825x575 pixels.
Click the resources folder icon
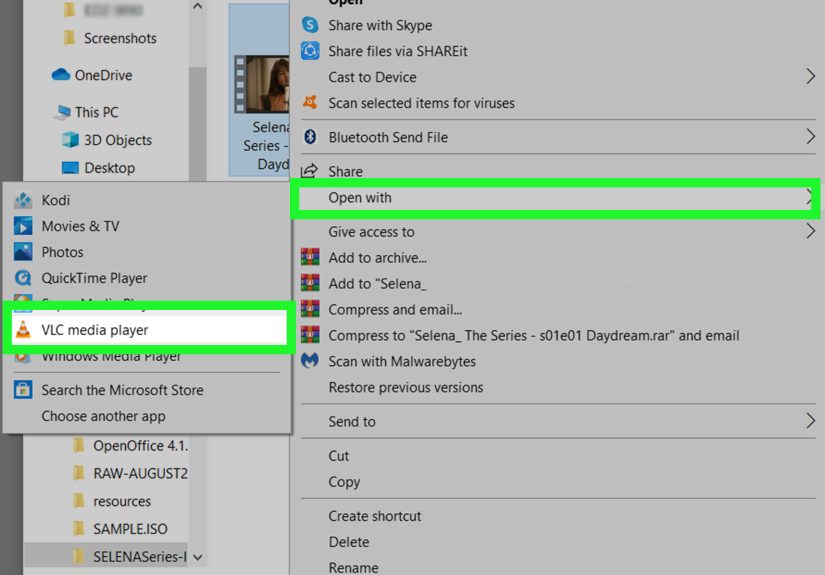point(79,500)
